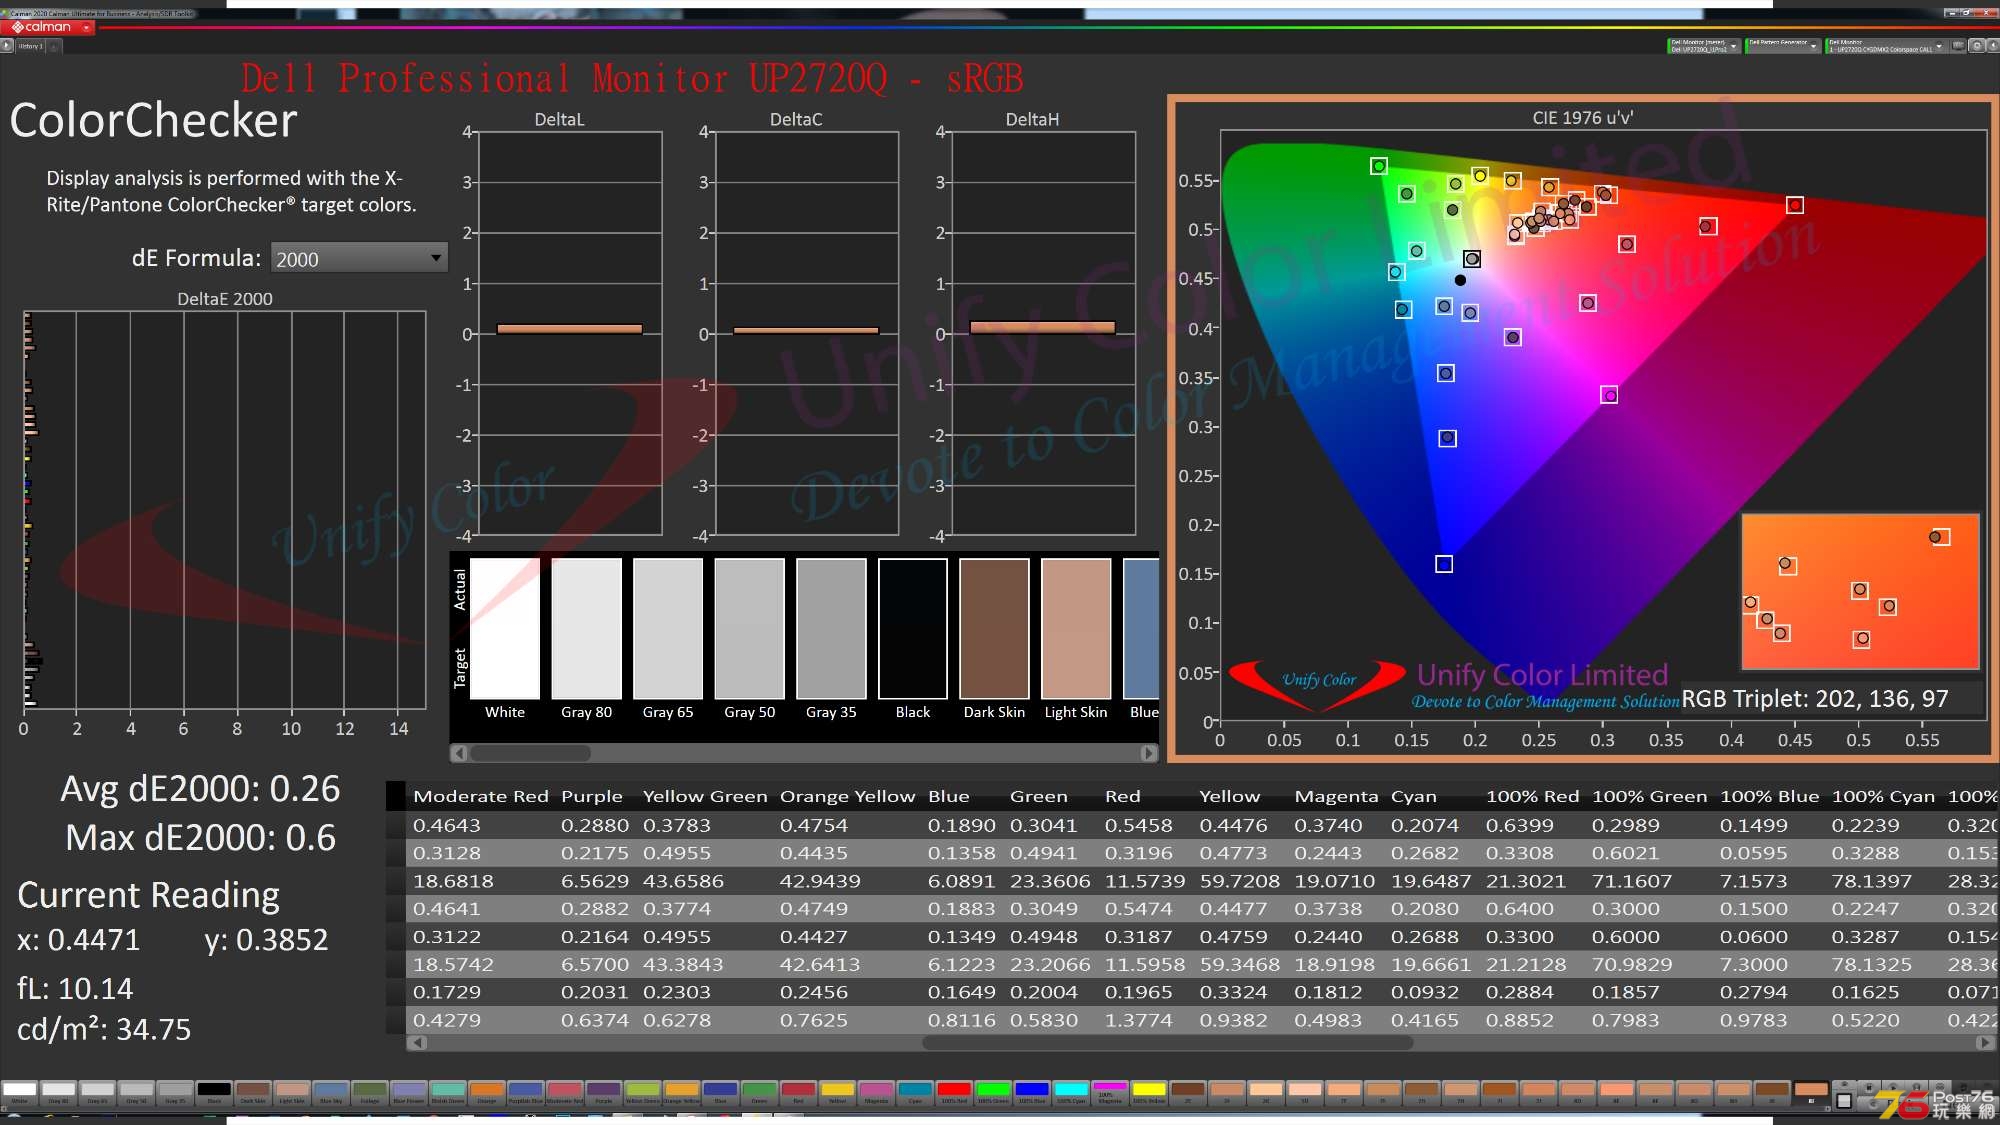Viewport: 2000px width, 1125px height.
Task: Click the Purple column header in table
Action: coord(592,796)
